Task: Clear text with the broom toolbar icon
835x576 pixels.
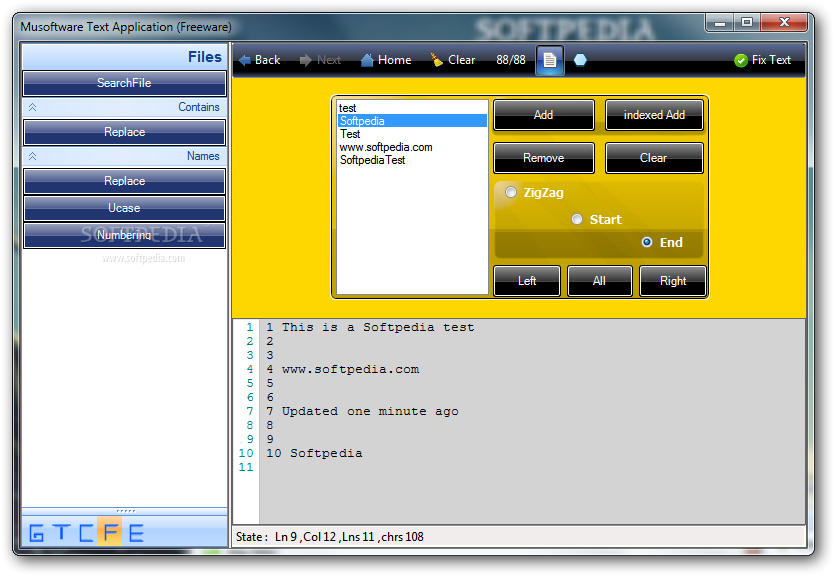Action: pos(453,60)
